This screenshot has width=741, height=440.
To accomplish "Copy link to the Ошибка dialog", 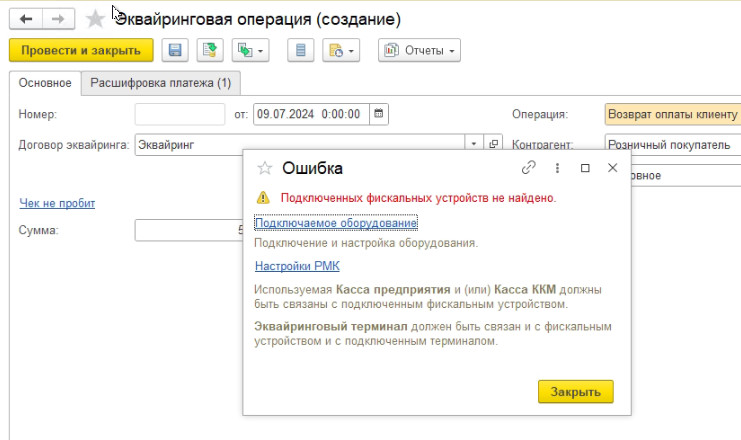I will point(529,168).
